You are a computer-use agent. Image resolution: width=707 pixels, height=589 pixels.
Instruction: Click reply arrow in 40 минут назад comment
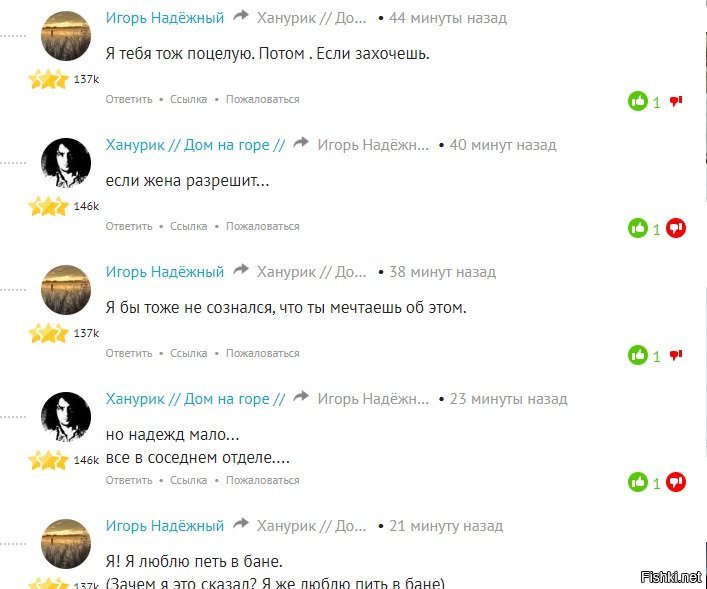pos(301,143)
